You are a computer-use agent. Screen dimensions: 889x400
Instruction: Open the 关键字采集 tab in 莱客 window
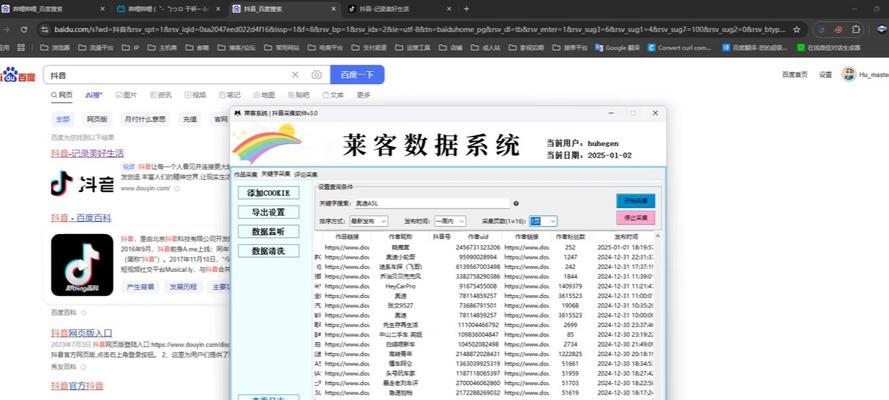coord(276,173)
